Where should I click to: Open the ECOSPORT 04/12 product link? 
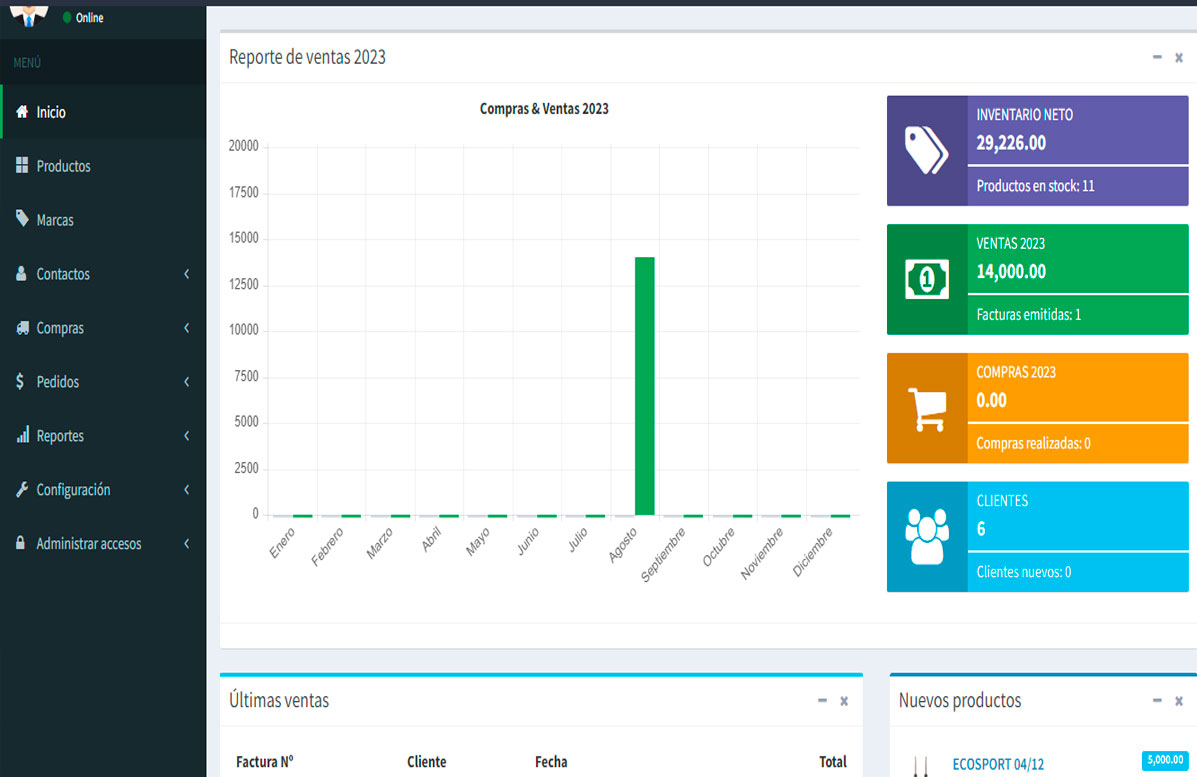tap(998, 765)
